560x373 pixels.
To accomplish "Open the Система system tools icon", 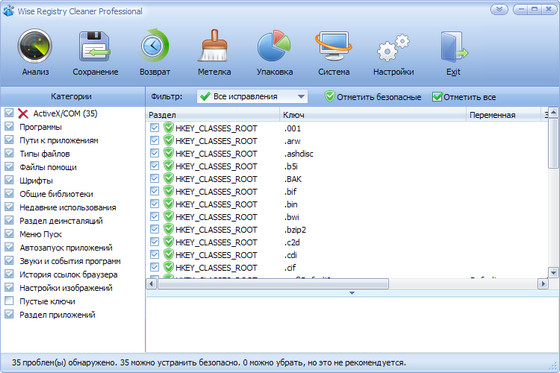I will pos(334,53).
